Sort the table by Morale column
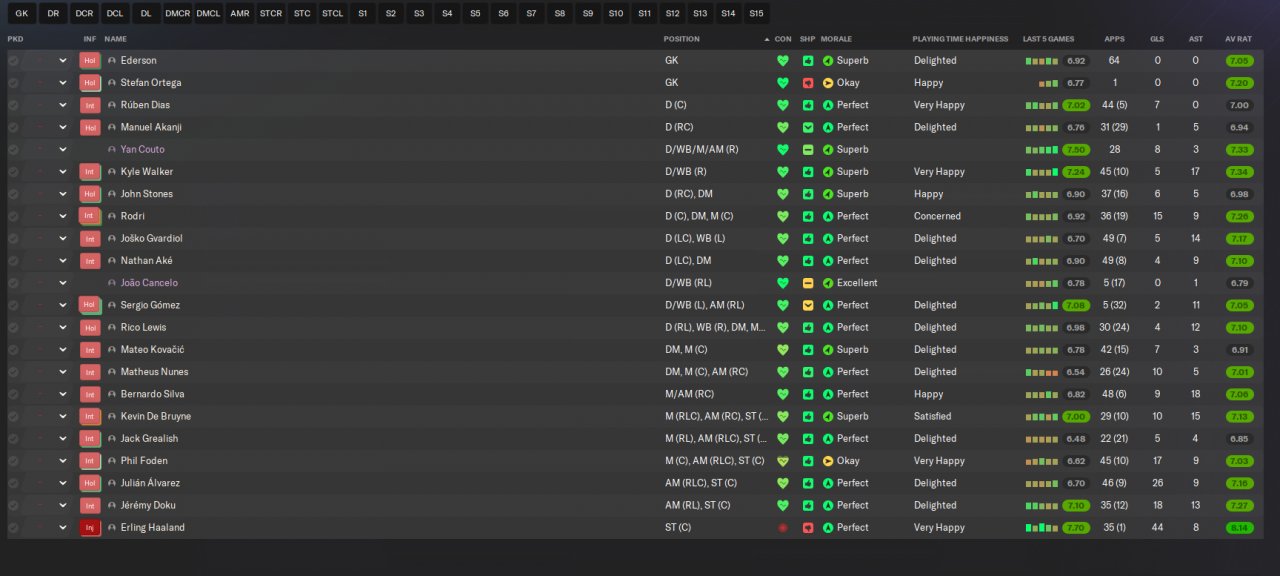Image resolution: width=1280 pixels, height=576 pixels. click(x=836, y=39)
